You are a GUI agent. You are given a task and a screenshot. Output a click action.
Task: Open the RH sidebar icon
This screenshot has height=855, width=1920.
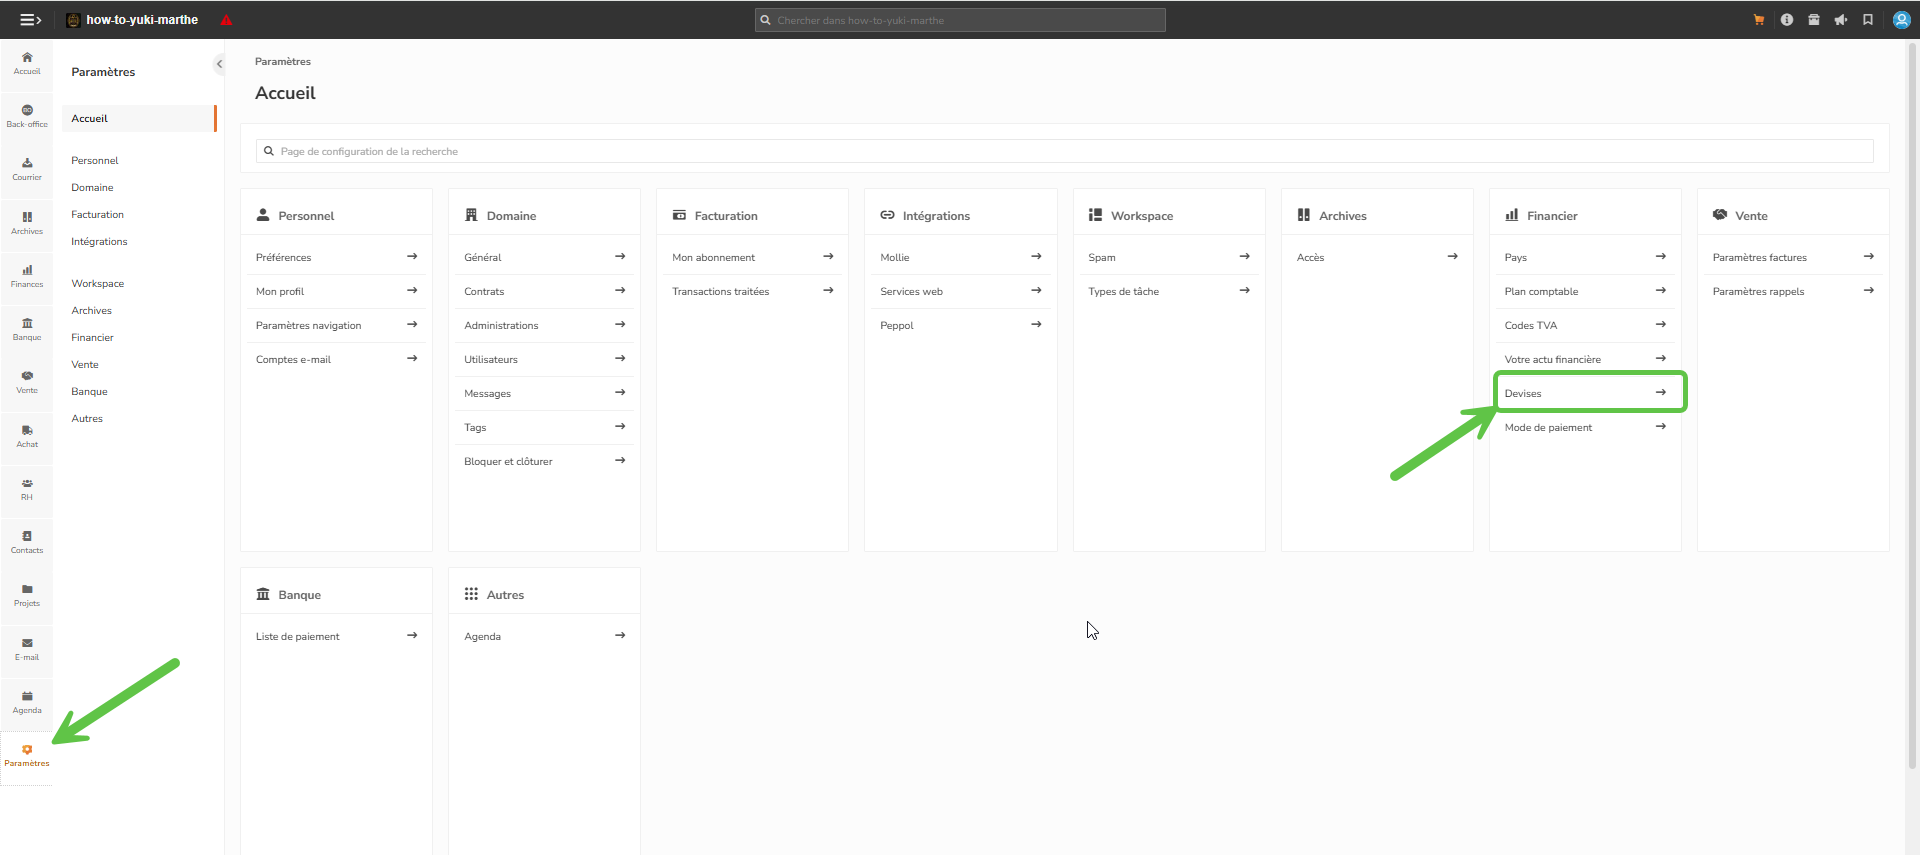27,489
